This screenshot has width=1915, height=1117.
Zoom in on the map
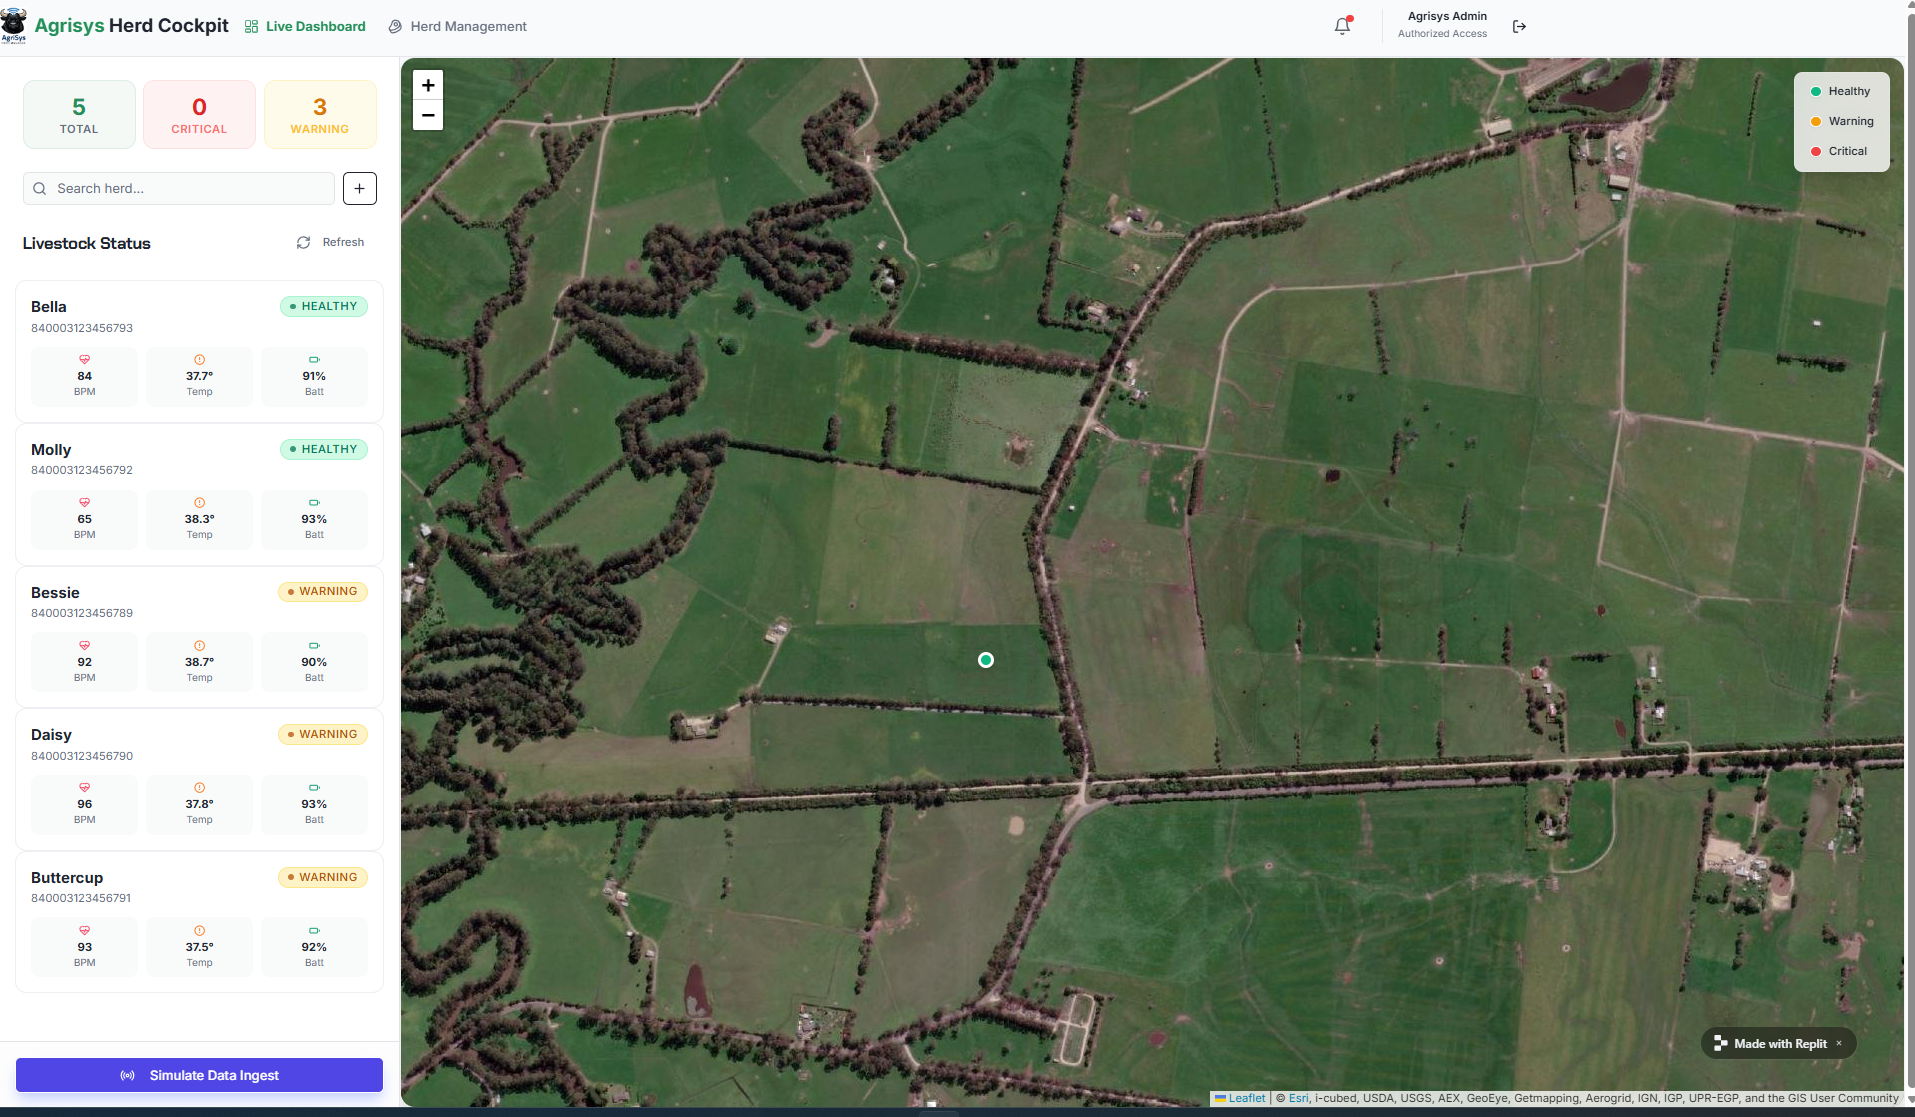click(428, 85)
